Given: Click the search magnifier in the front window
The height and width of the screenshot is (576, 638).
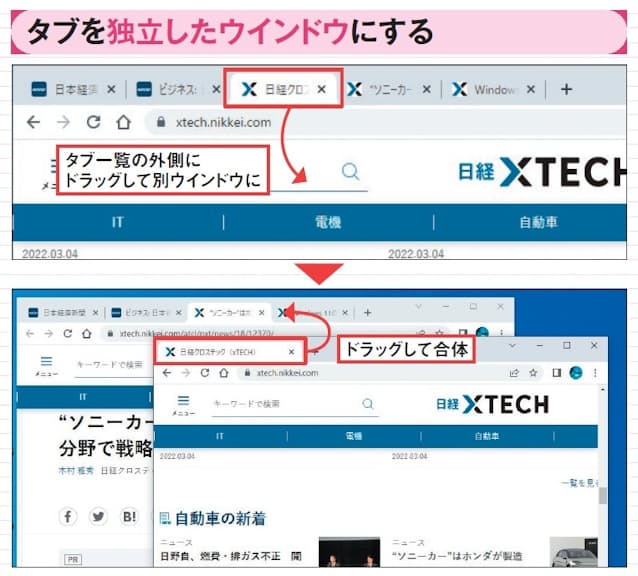Looking at the screenshot, I should click(367, 404).
